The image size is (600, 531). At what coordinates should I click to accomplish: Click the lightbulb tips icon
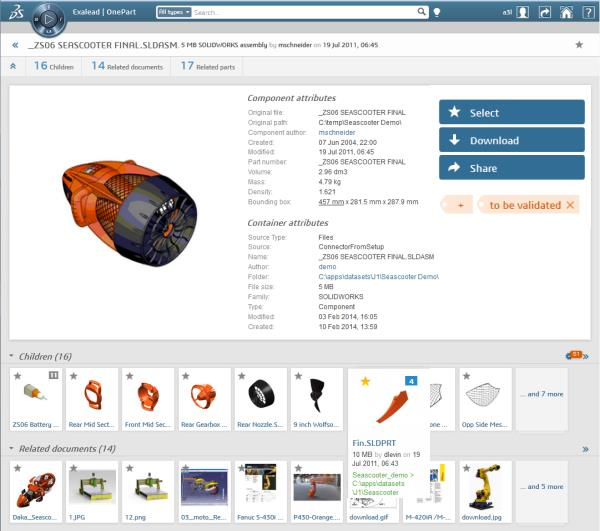[437, 13]
